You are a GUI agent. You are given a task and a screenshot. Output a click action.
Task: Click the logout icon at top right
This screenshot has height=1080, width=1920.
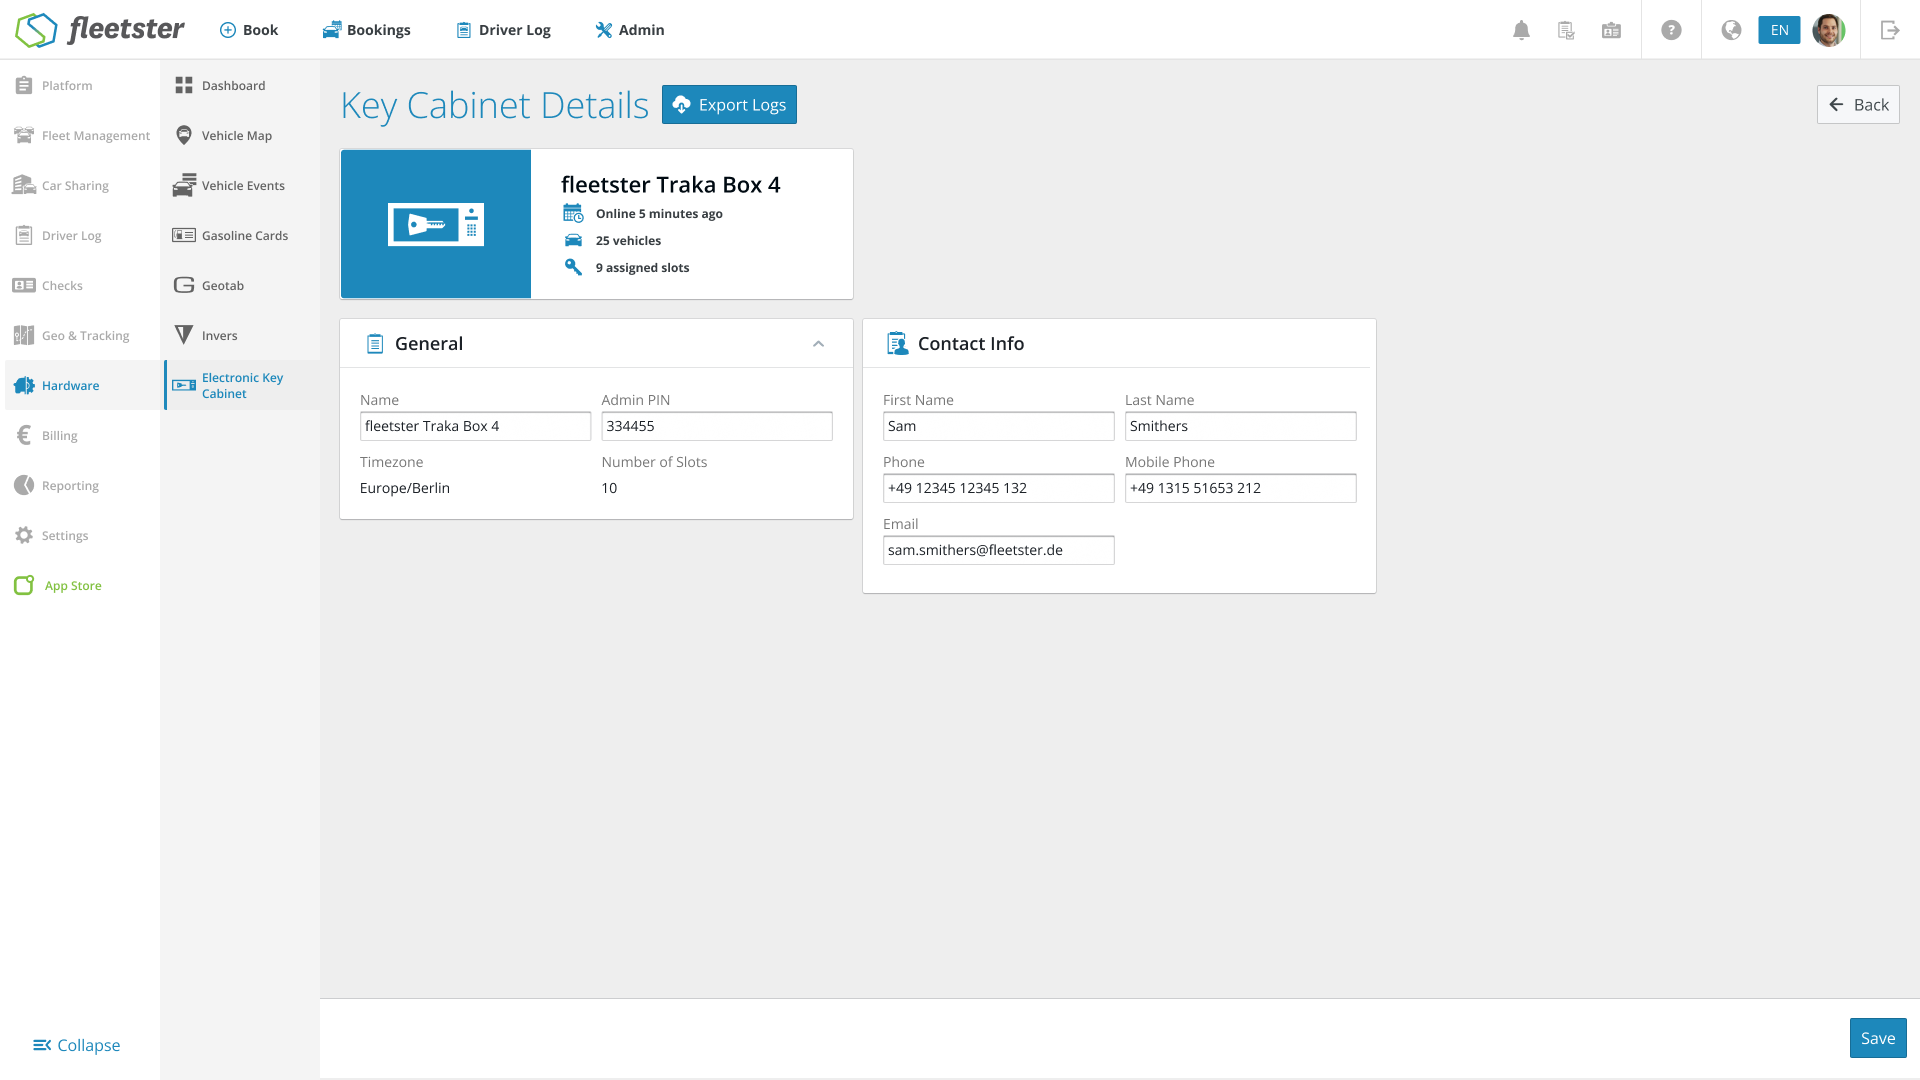point(1890,30)
